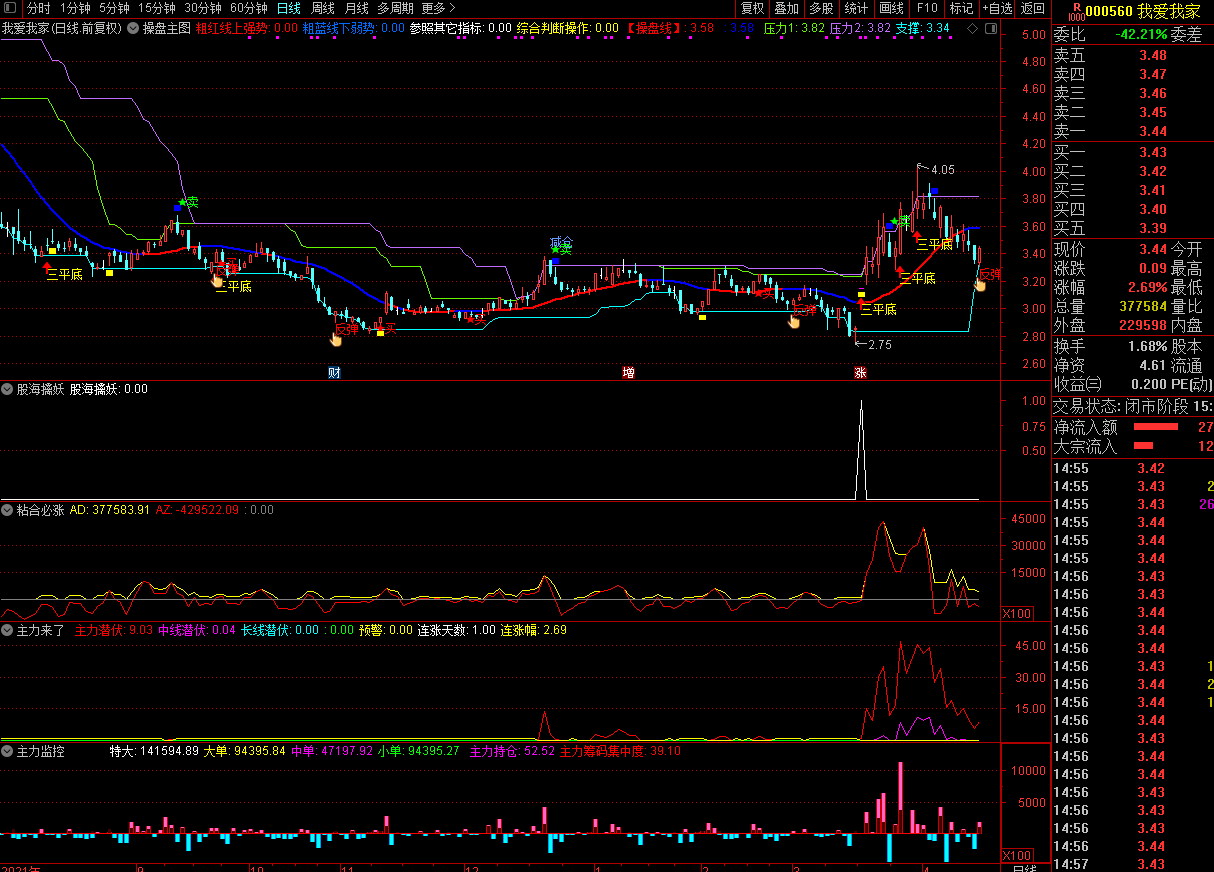1214x872 pixels.
Task: Toggle the 标记 mark button
Action: pyautogui.click(x=961, y=8)
